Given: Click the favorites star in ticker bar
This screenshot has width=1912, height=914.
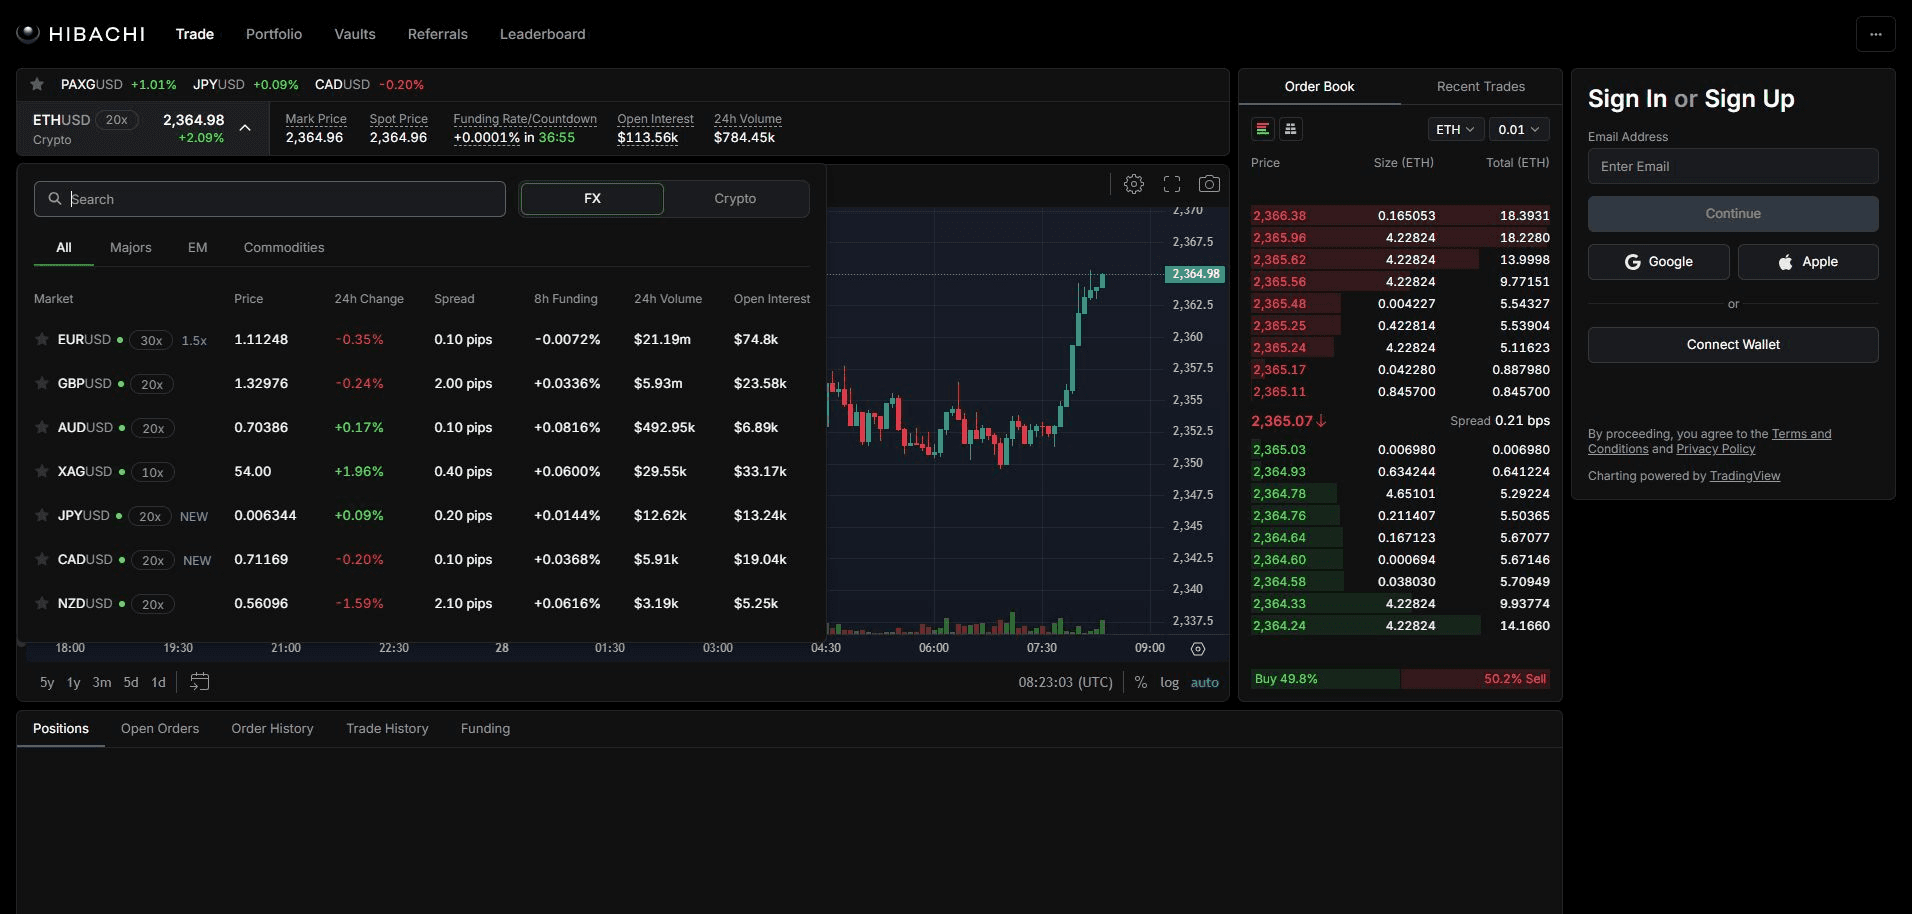Looking at the screenshot, I should coord(37,84).
